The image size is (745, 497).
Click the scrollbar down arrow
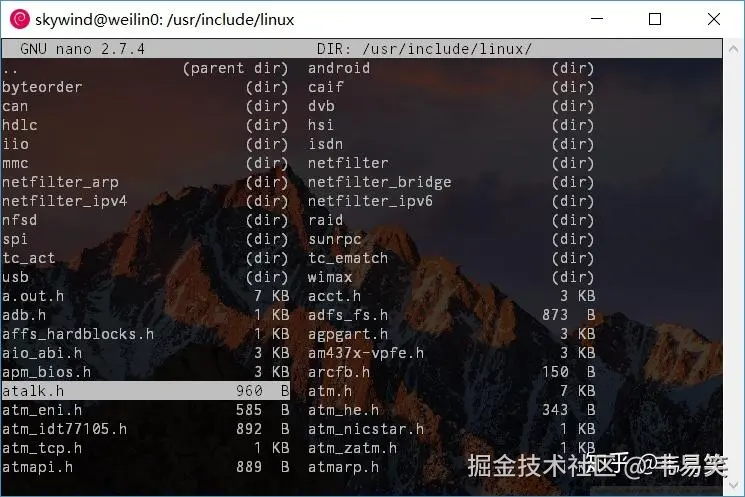coord(733,485)
